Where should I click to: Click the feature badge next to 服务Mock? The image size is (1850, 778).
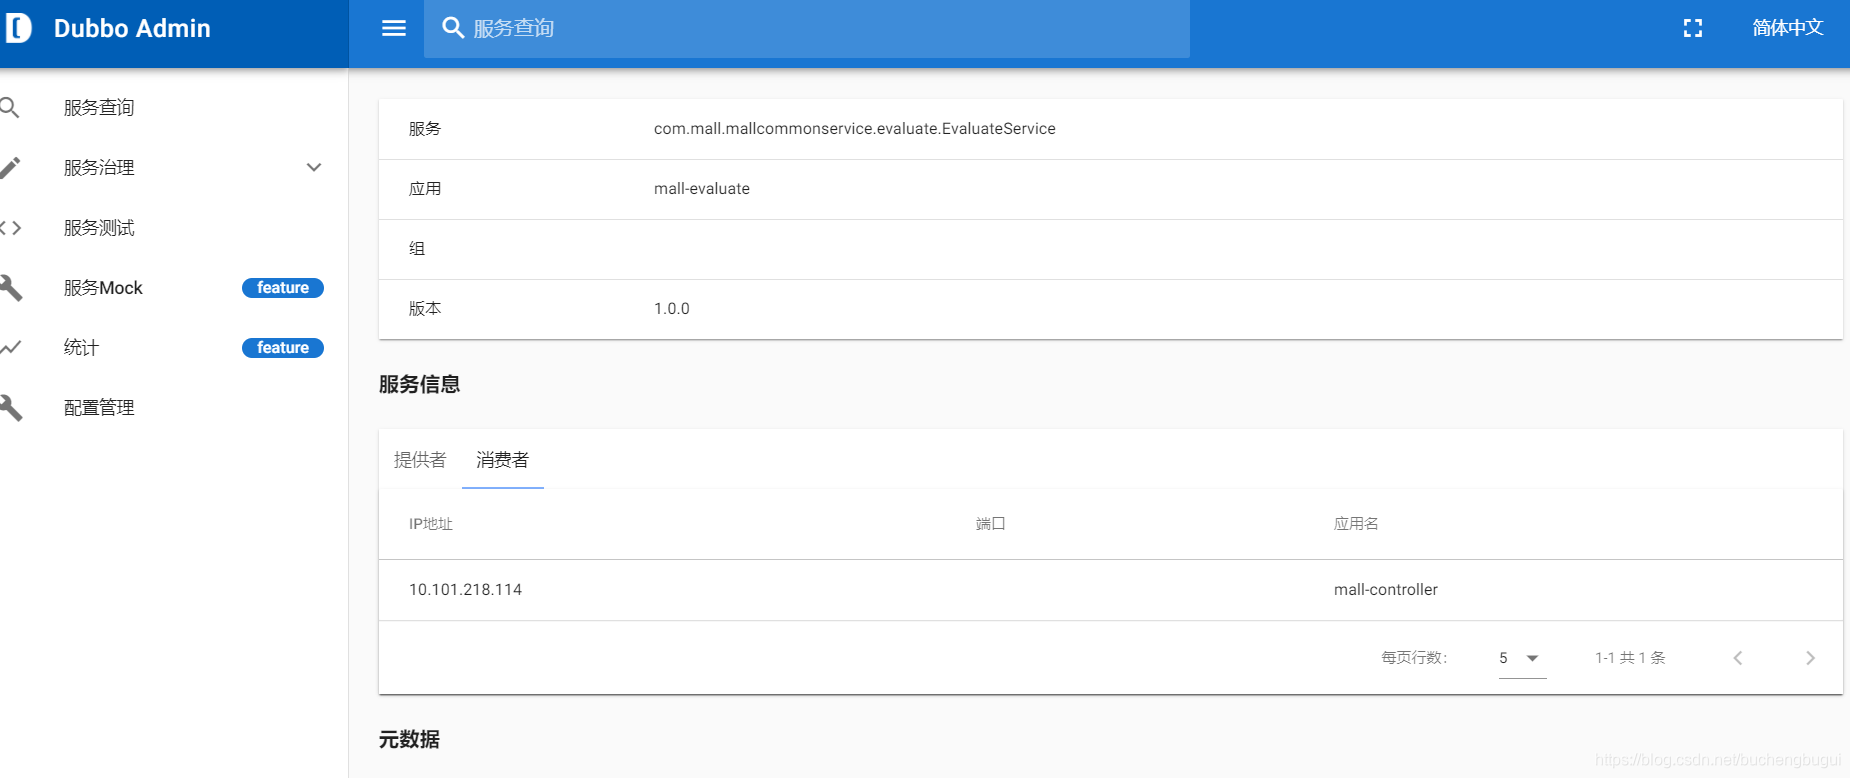[283, 288]
